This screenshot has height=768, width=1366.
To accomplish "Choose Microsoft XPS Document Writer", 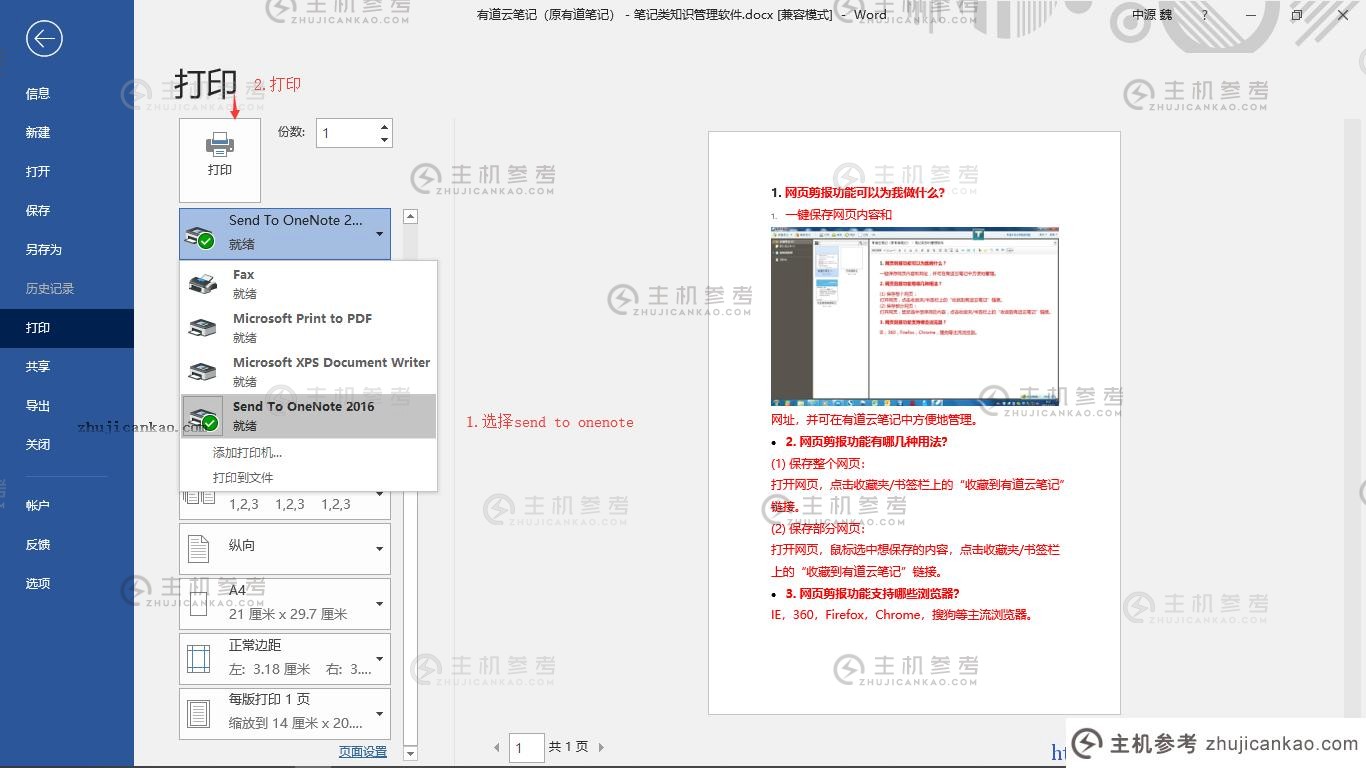I will [308, 371].
